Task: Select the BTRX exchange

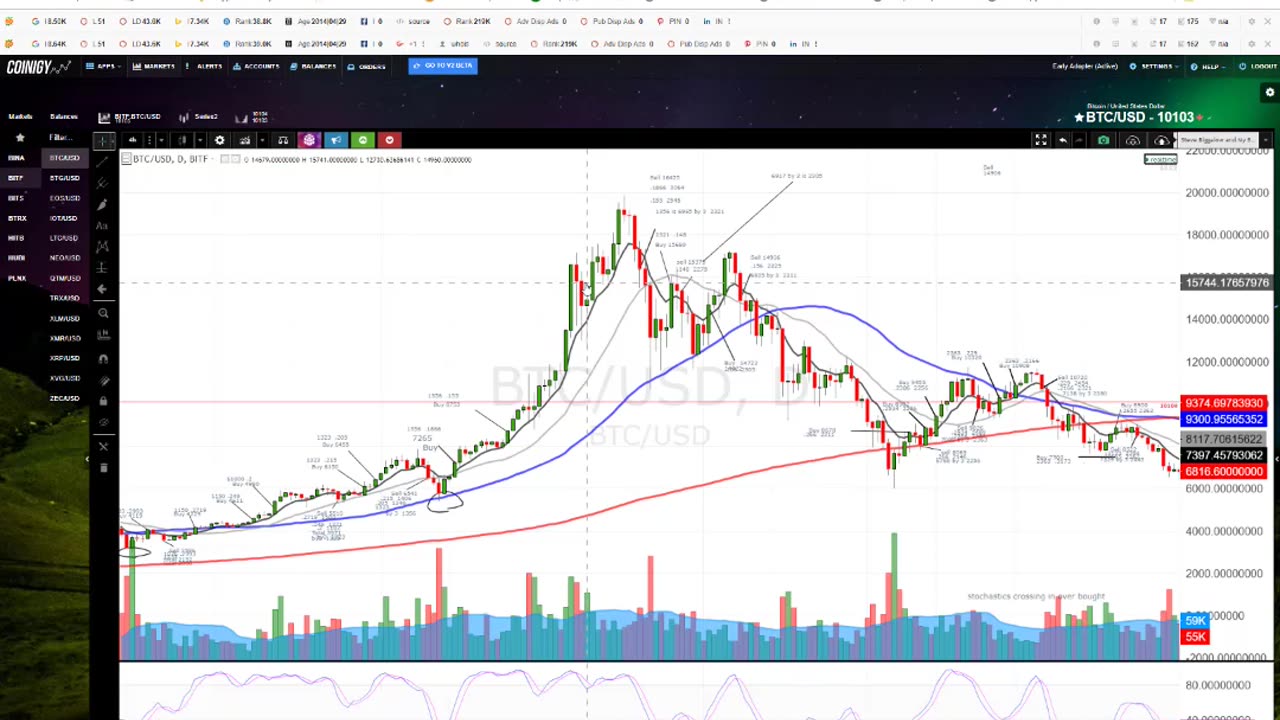Action: pyautogui.click(x=17, y=218)
